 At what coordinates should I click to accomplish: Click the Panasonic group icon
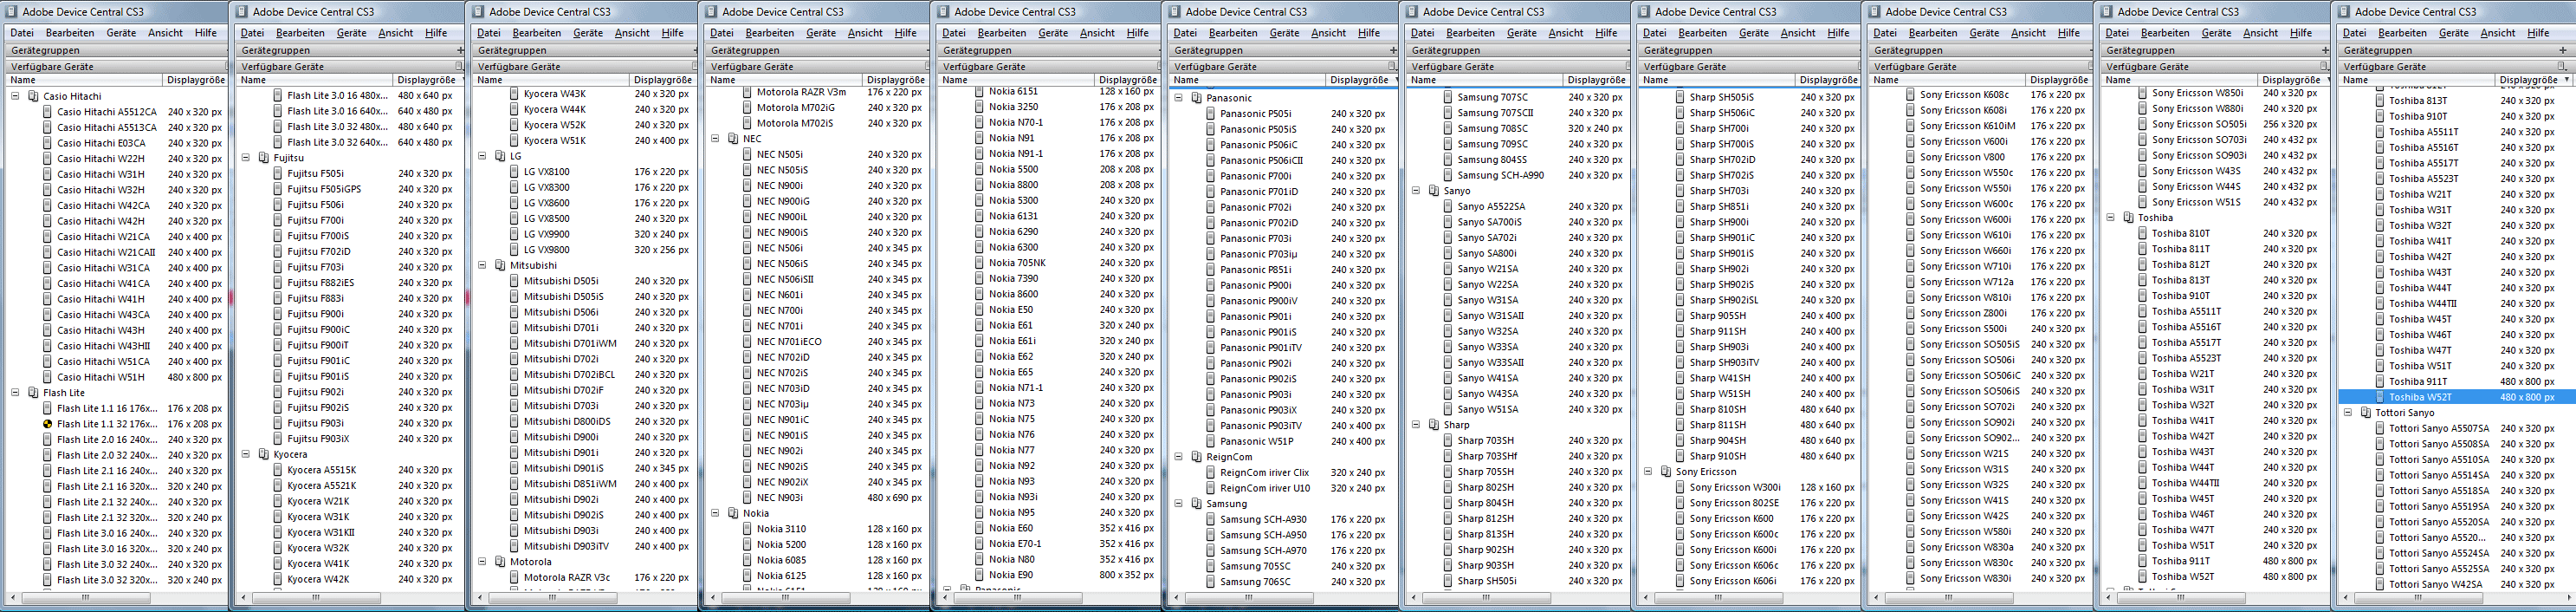point(1196,98)
